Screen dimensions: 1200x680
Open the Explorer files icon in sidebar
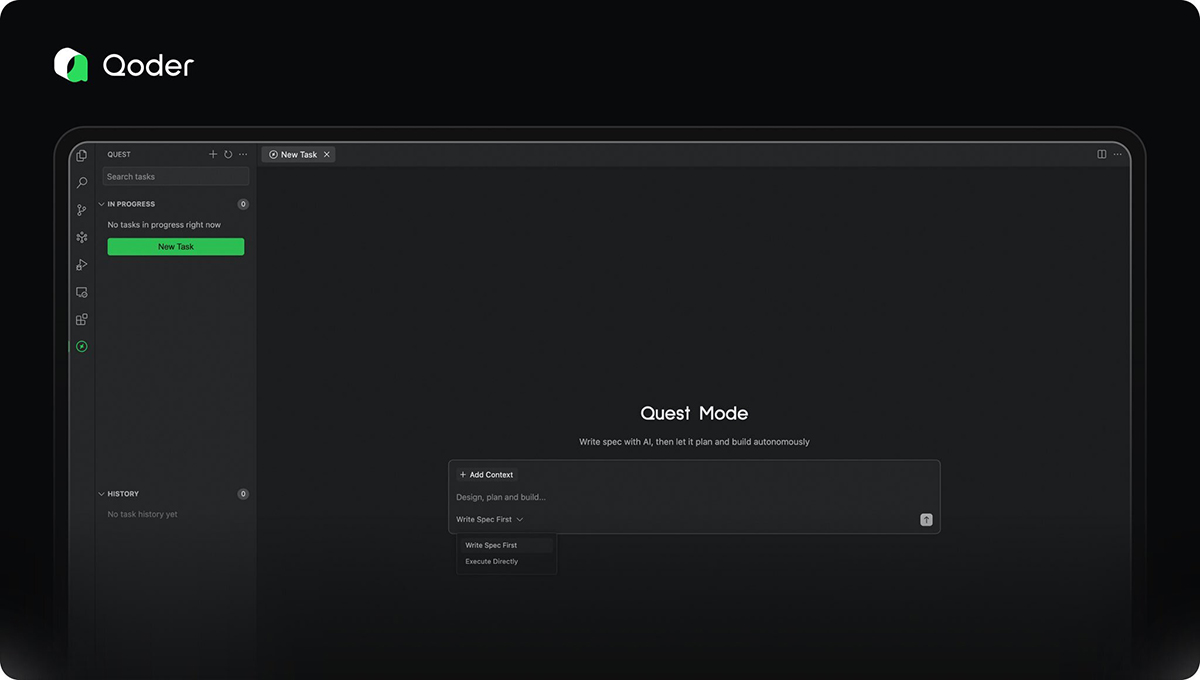pyautogui.click(x=82, y=155)
